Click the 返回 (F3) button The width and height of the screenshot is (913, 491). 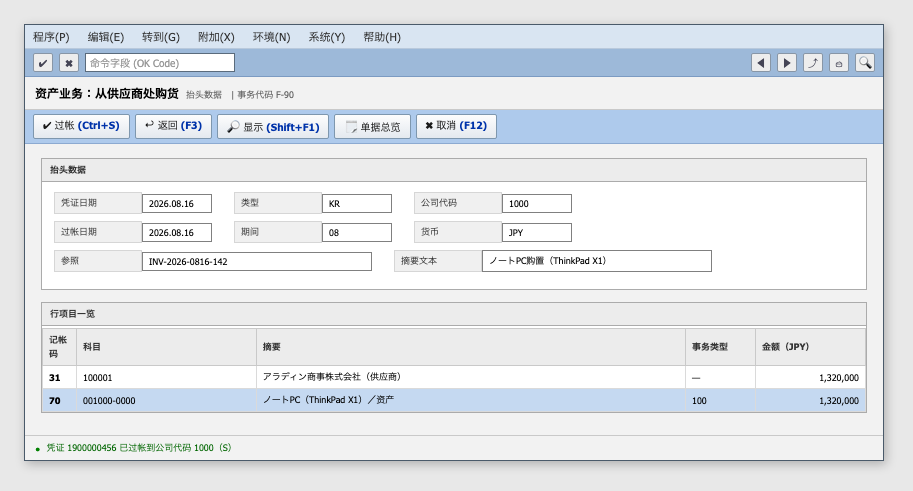pyautogui.click(x=174, y=126)
